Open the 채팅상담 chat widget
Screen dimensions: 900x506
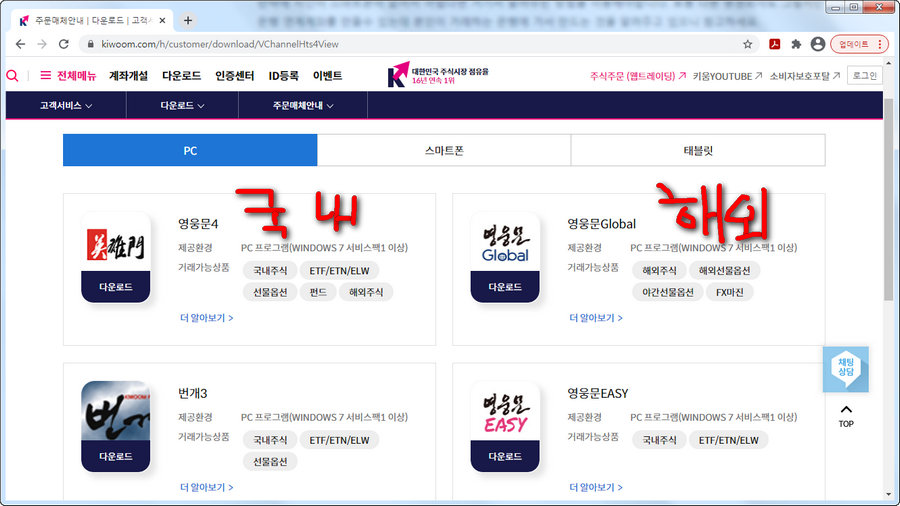point(845,369)
